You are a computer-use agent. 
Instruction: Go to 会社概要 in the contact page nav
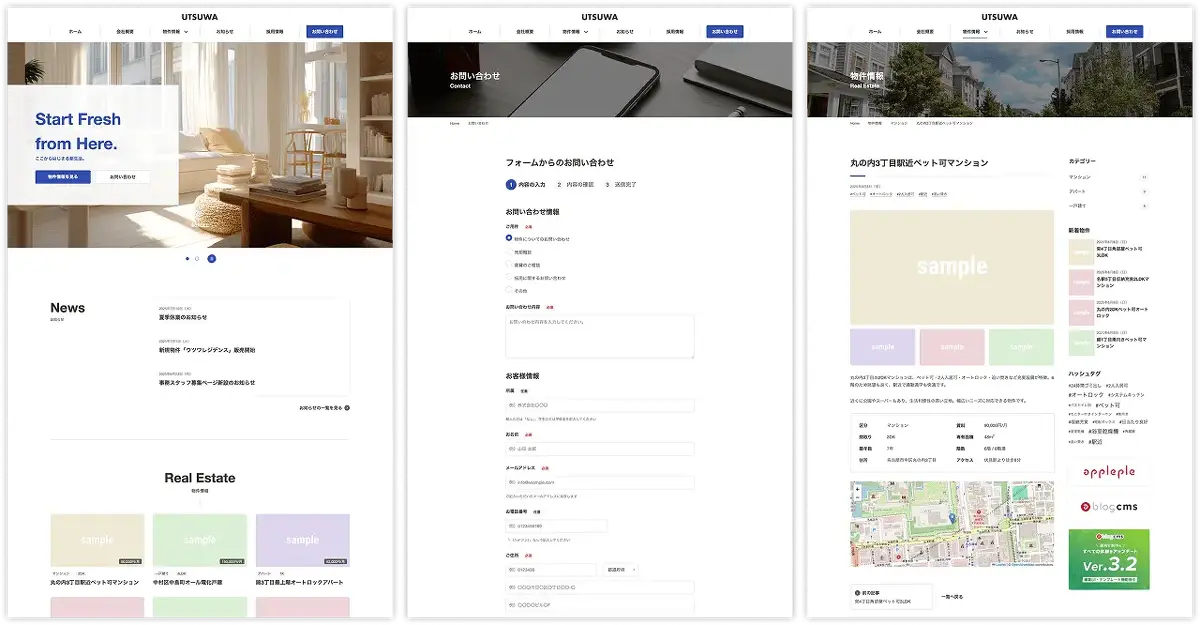pyautogui.click(x=525, y=32)
